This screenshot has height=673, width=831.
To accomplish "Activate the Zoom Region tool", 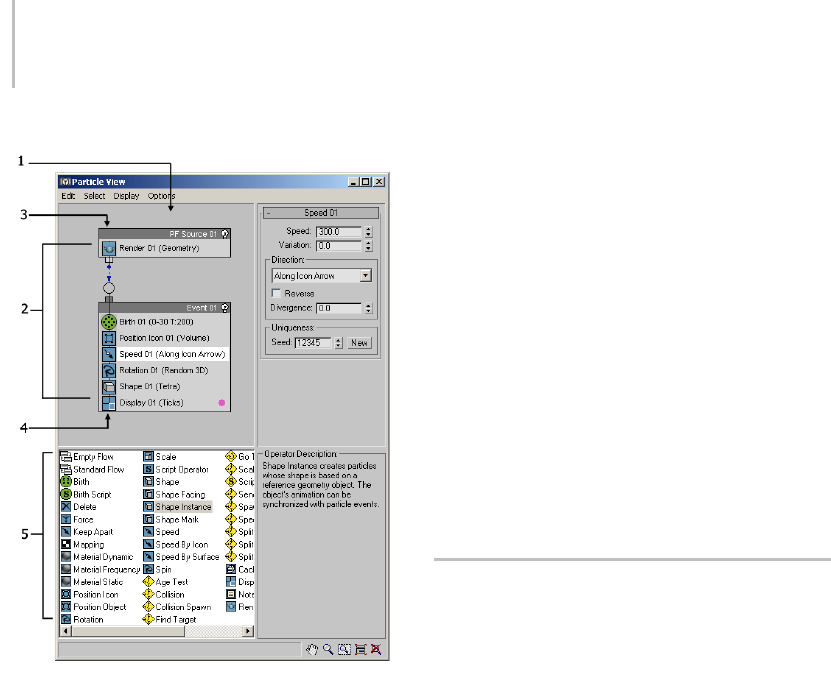I will click(344, 649).
